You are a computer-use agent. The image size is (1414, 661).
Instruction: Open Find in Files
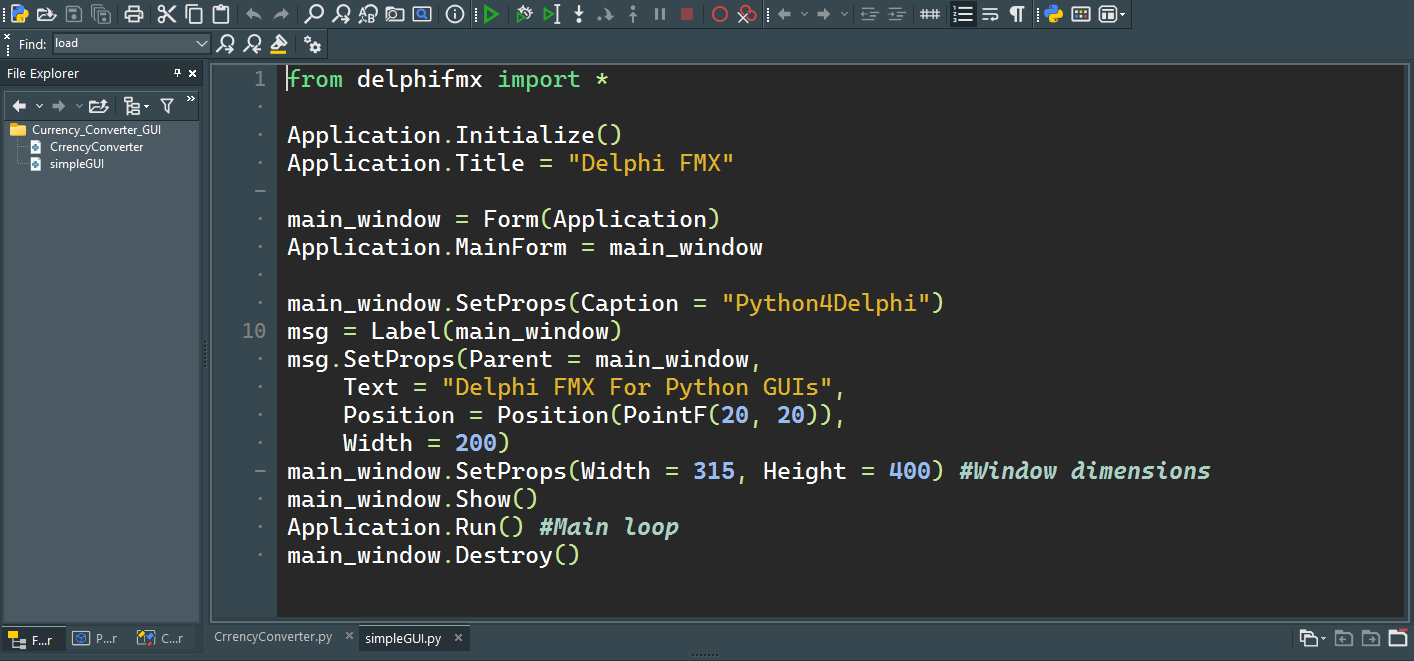pos(395,14)
